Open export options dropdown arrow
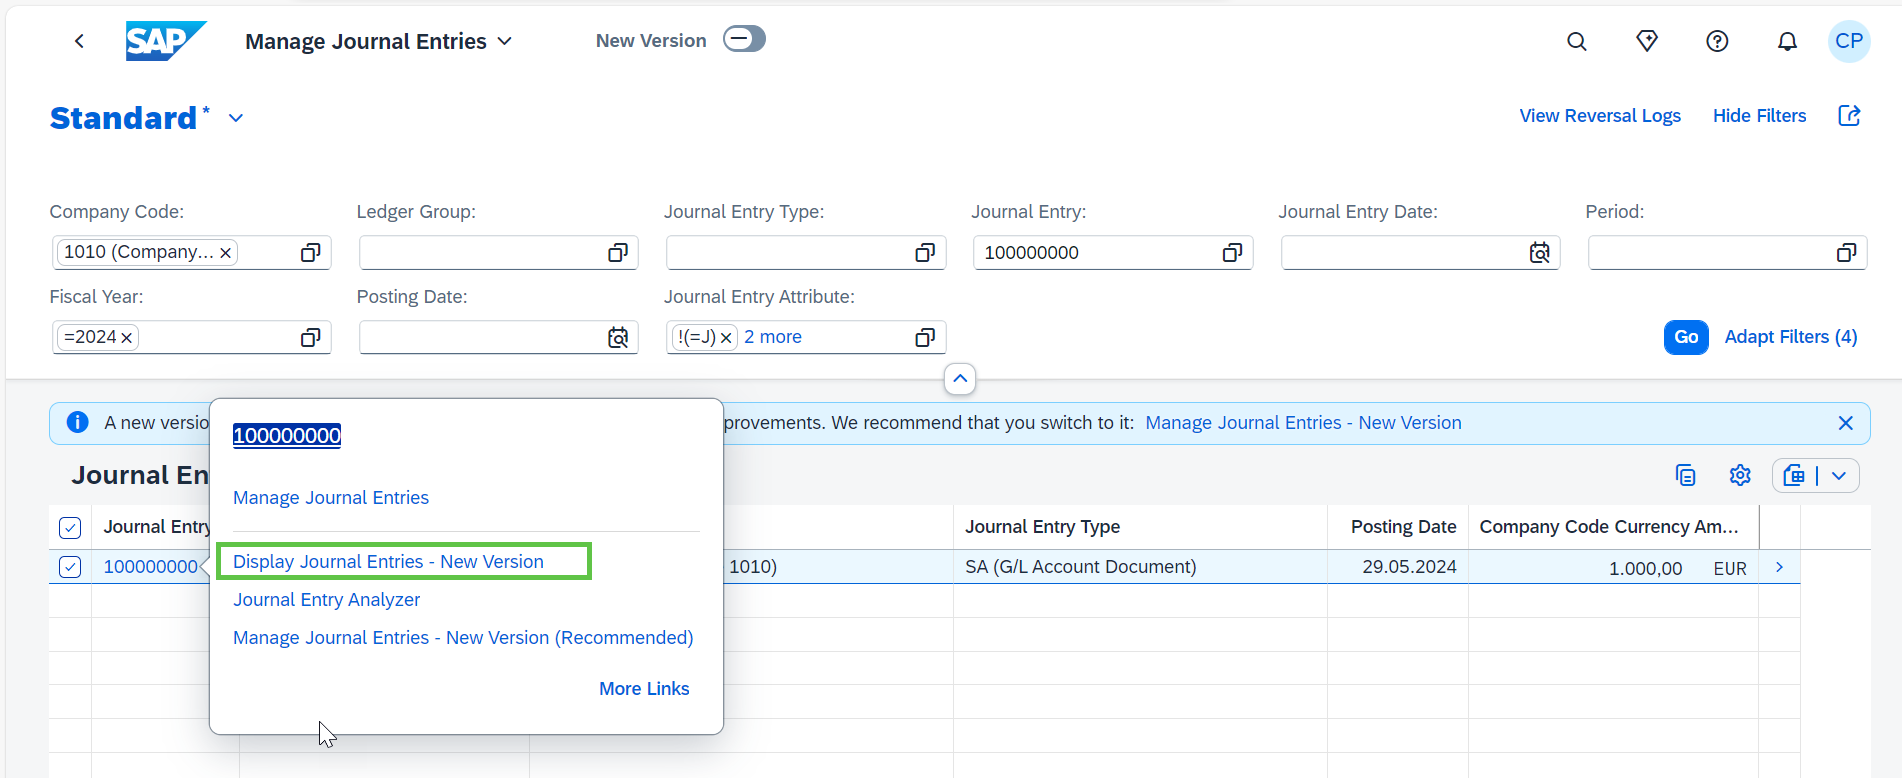 click(1839, 475)
